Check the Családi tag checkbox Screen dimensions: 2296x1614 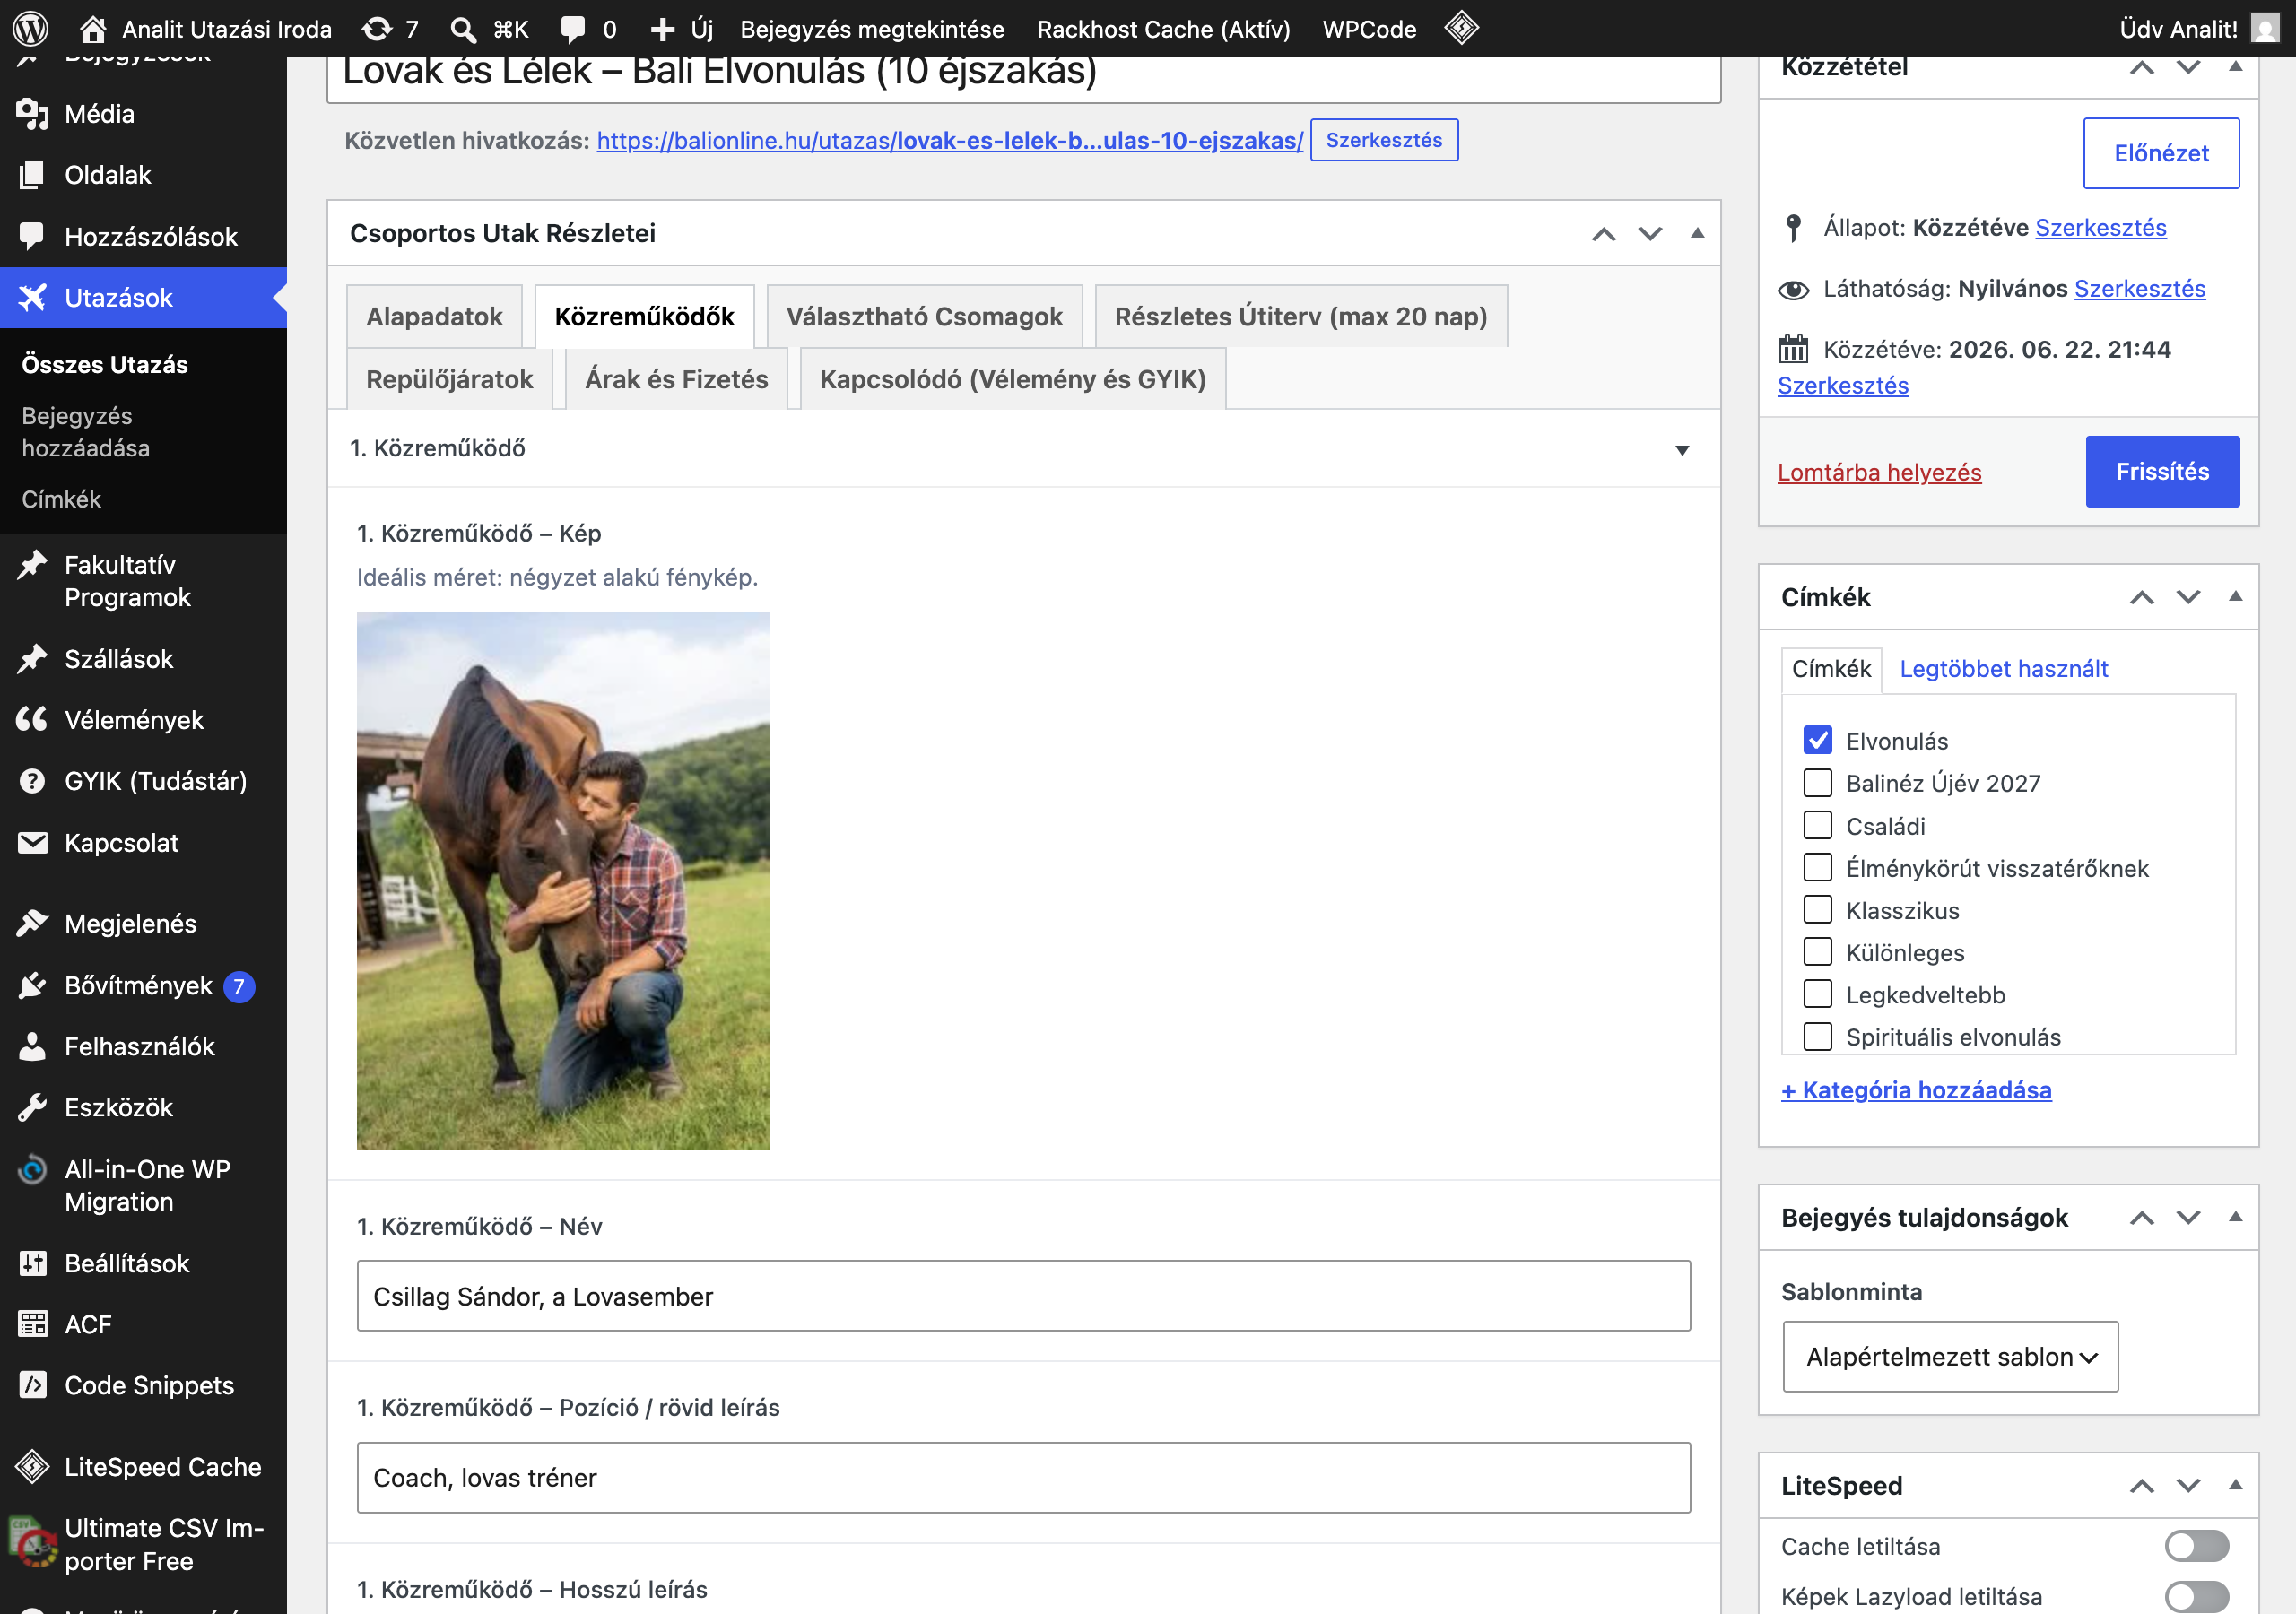pos(1817,825)
